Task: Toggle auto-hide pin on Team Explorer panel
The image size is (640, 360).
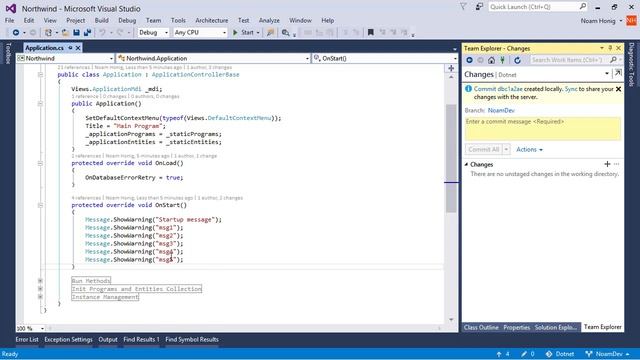Action: [x=610, y=48]
